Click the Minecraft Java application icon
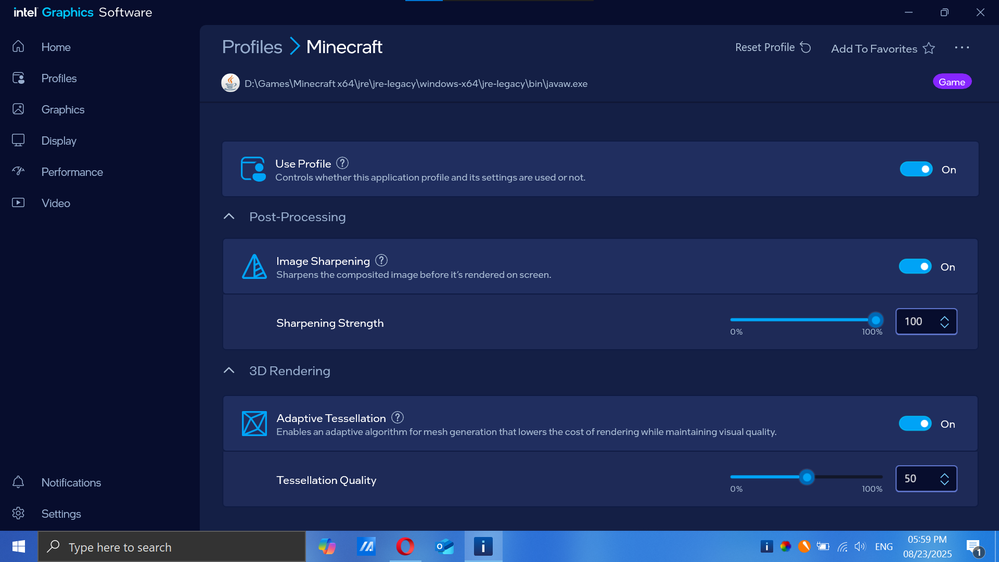 click(x=230, y=83)
